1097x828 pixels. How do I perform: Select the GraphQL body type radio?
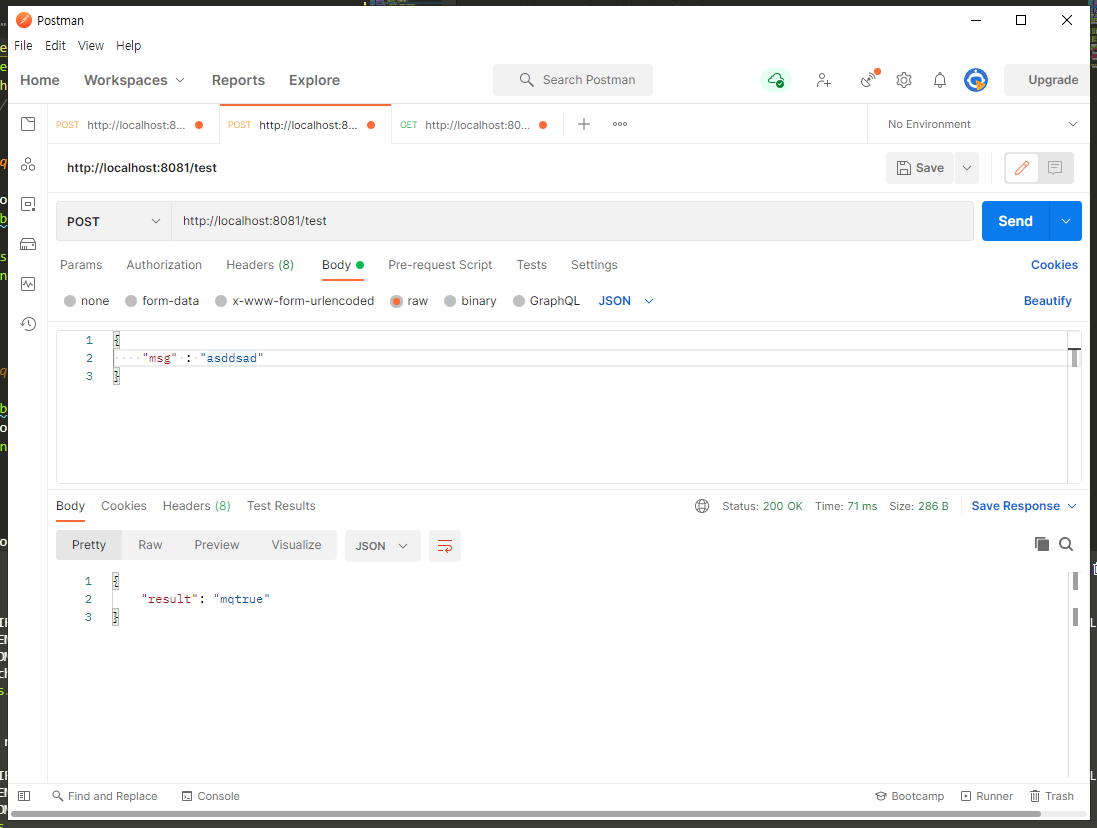[518, 301]
